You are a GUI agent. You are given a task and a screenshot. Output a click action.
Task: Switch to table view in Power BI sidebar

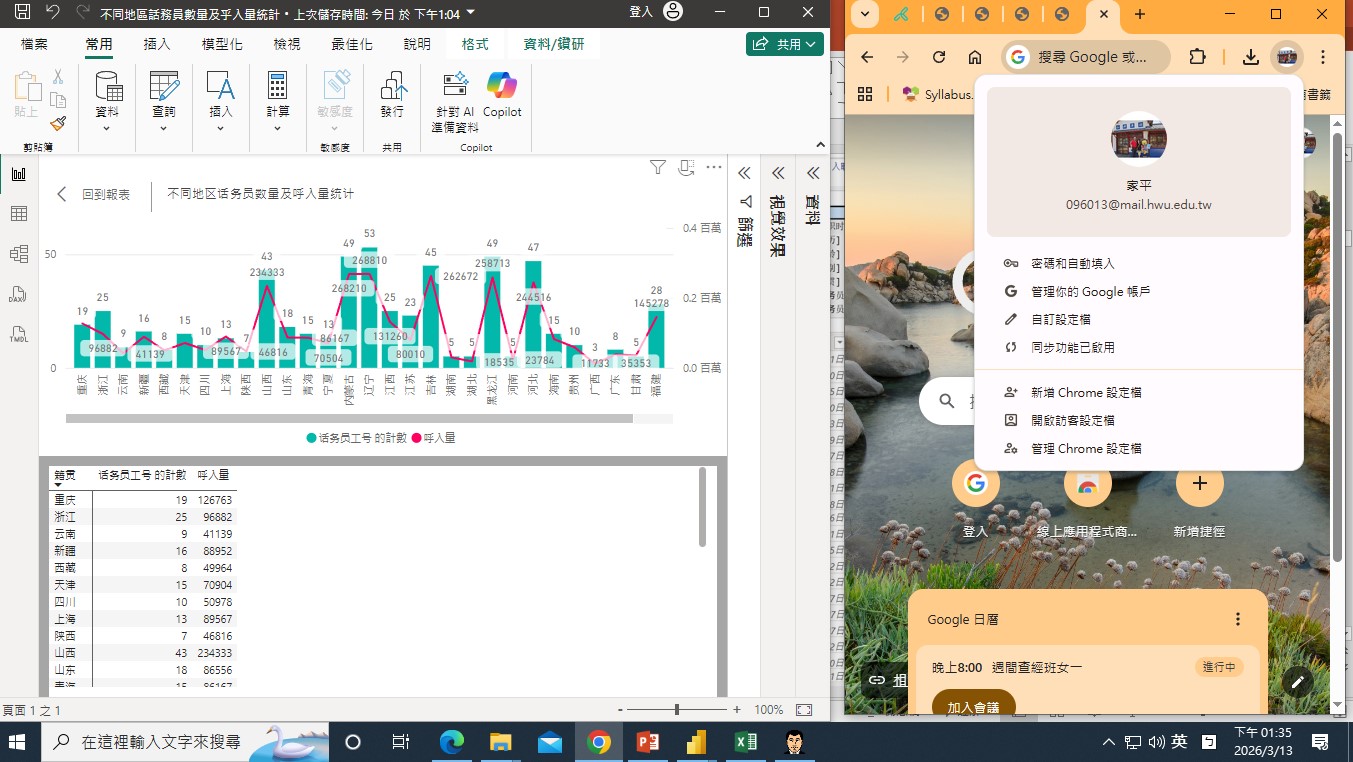pos(18,213)
